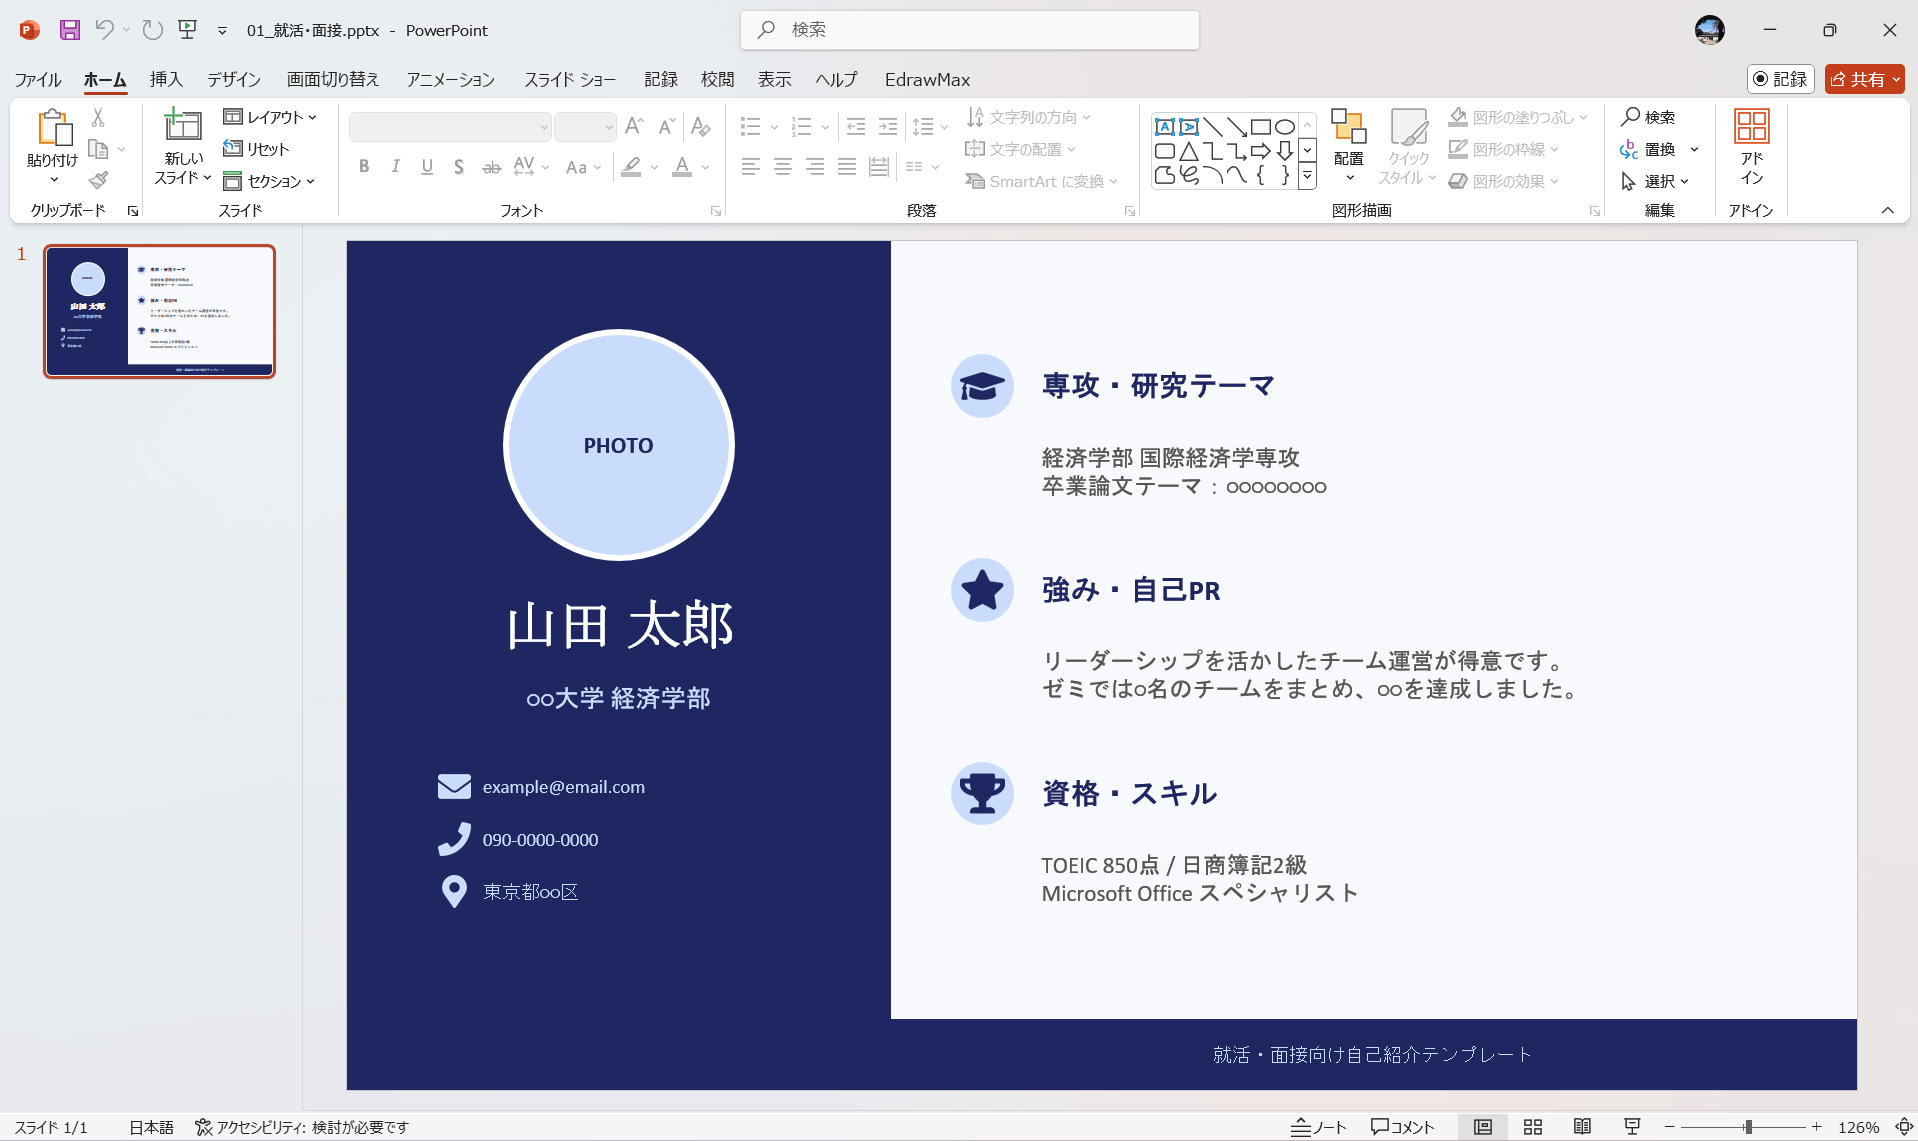
Task: Apply center text alignment
Action: (784, 166)
